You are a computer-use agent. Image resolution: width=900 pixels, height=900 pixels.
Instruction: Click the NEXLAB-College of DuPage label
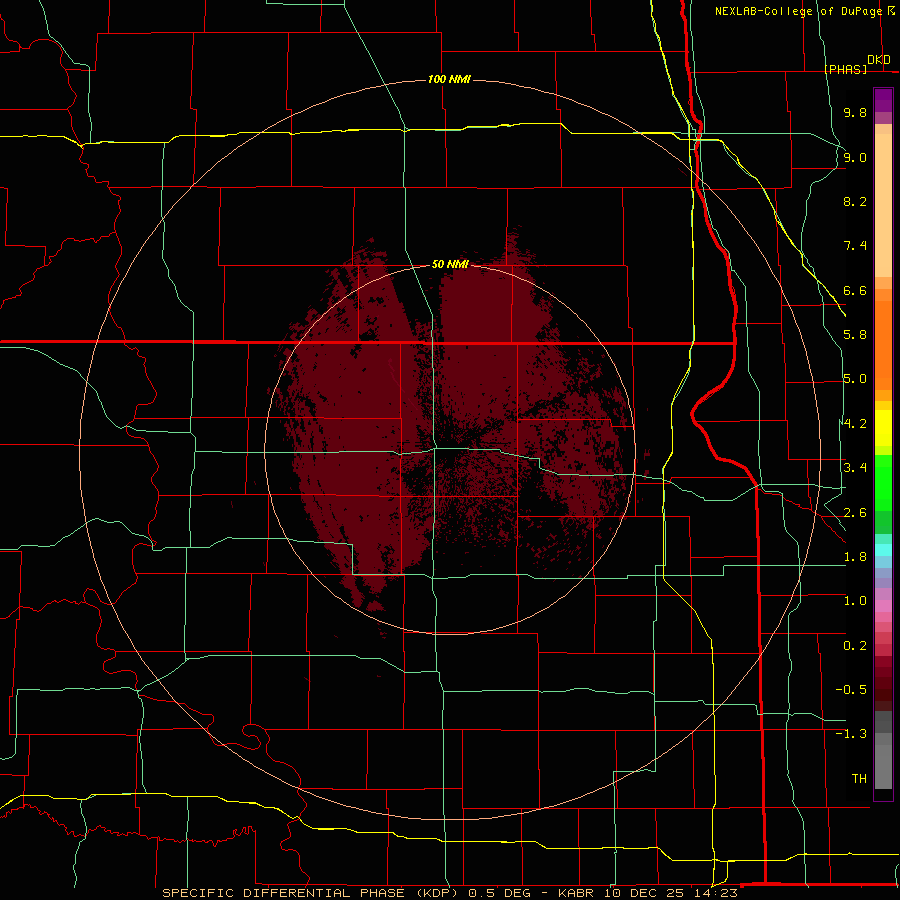click(798, 11)
